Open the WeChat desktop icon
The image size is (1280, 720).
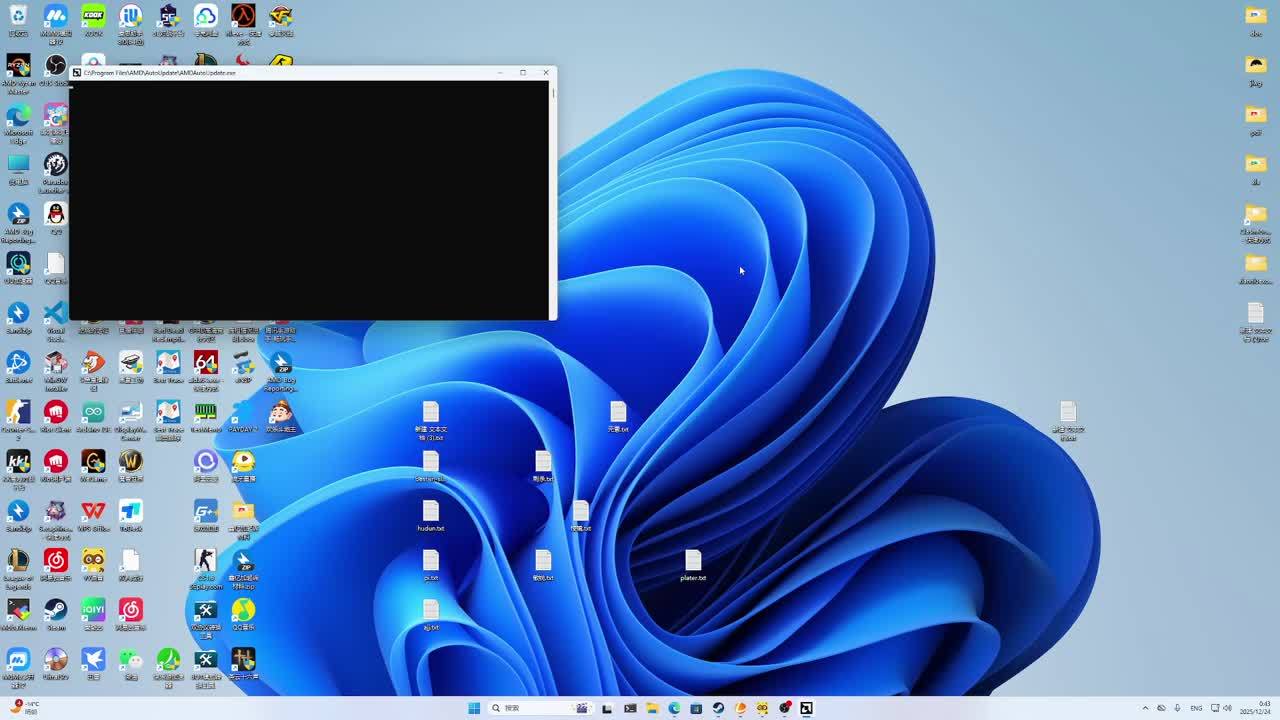[x=130, y=659]
